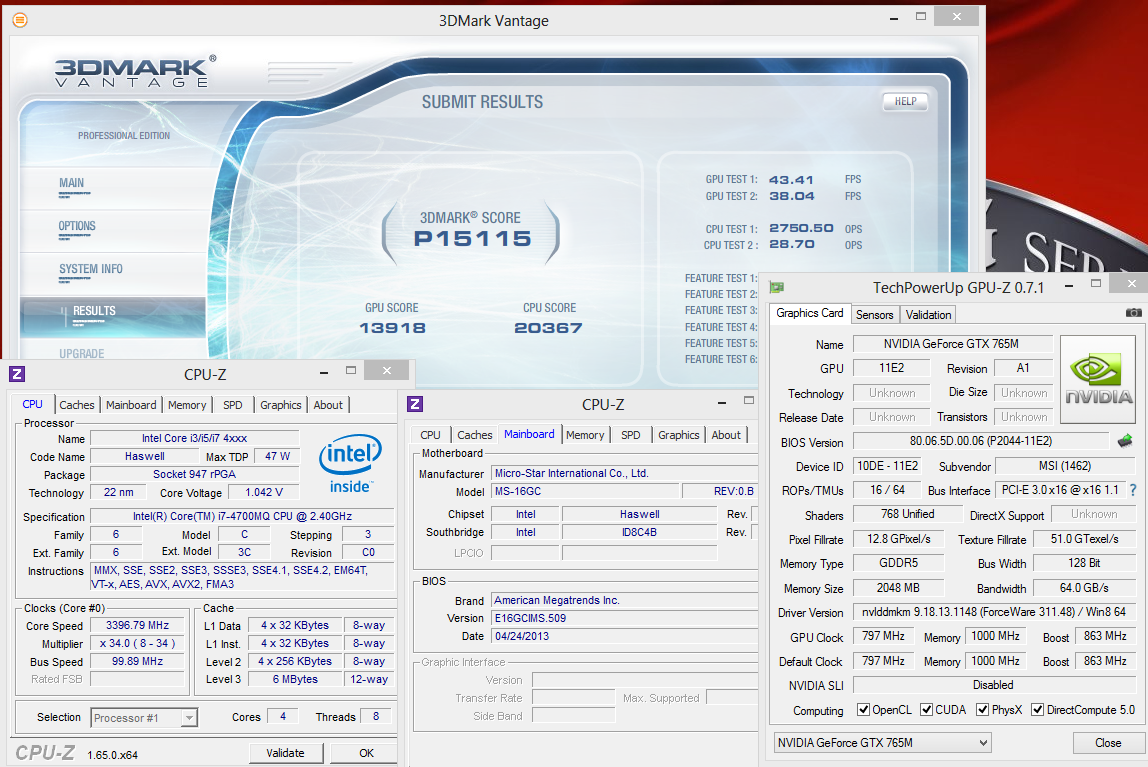Open the Memory tab in left CPU-Z
This screenshot has width=1148, height=767.
pos(187,405)
